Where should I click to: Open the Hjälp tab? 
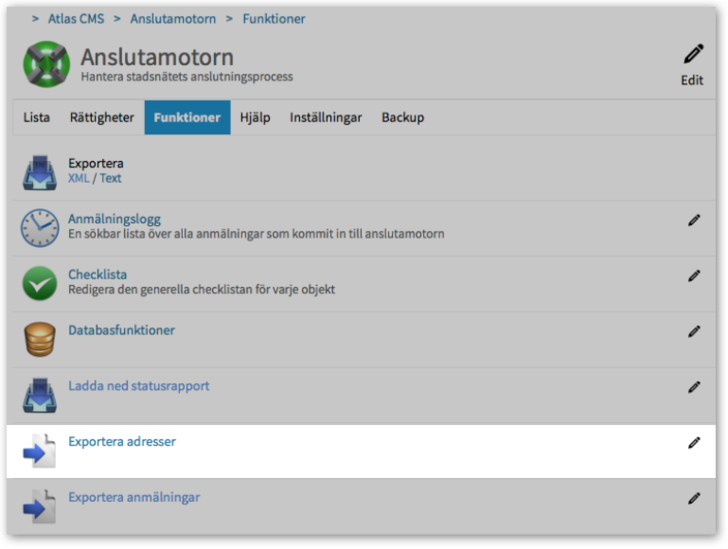pyautogui.click(x=255, y=117)
